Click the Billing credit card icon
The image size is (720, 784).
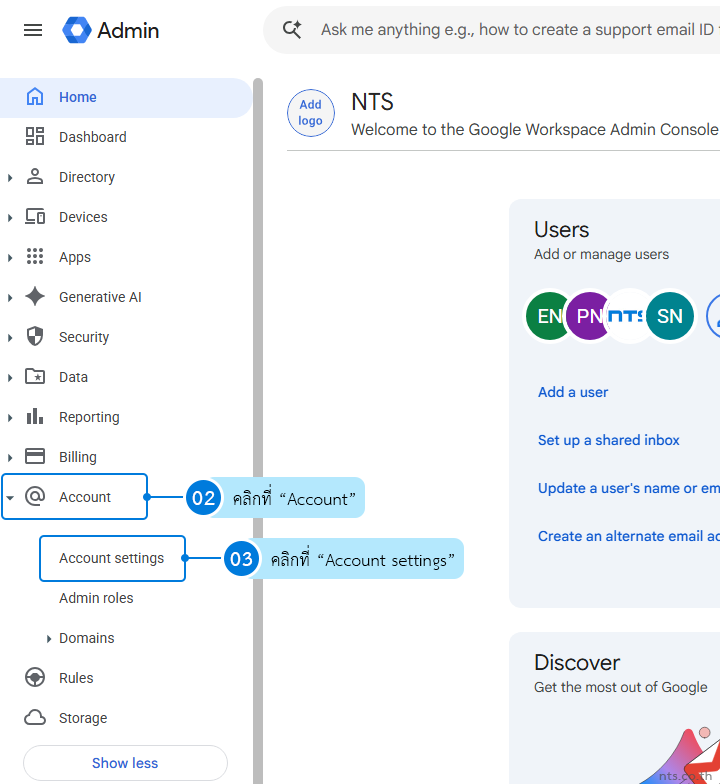[35, 456]
